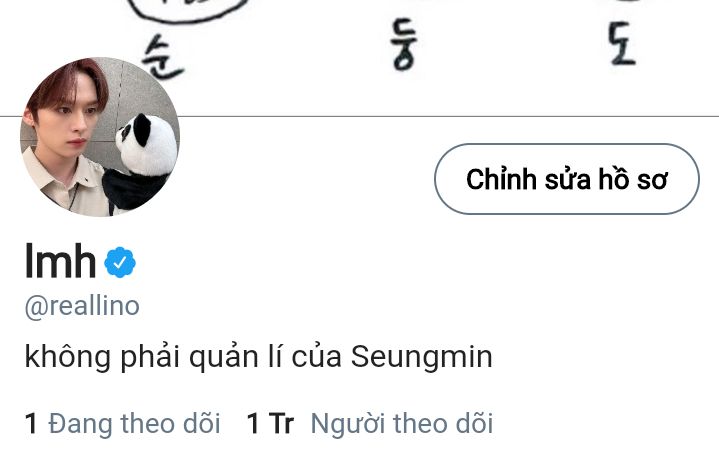Open the "Người theo dõi" followers list
The height and width of the screenshot is (464, 719).
[x=370, y=423]
